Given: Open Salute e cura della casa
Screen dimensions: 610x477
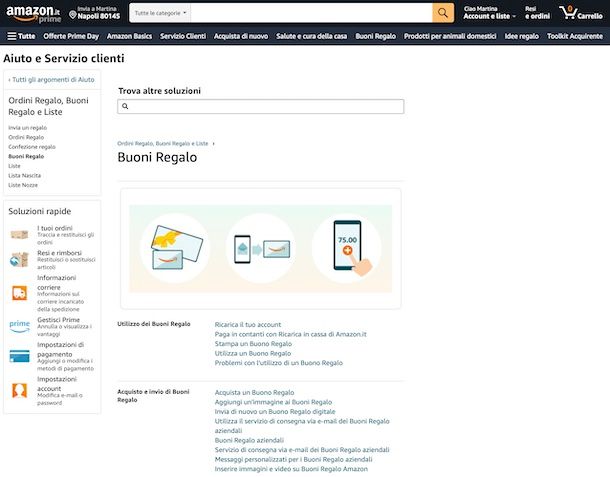Looking at the screenshot, I should tap(312, 36).
